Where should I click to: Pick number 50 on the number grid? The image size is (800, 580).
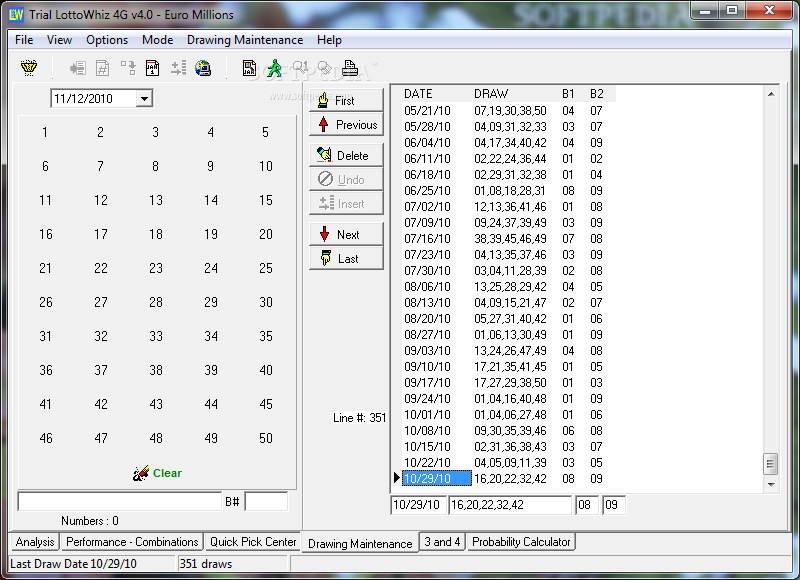tap(266, 438)
